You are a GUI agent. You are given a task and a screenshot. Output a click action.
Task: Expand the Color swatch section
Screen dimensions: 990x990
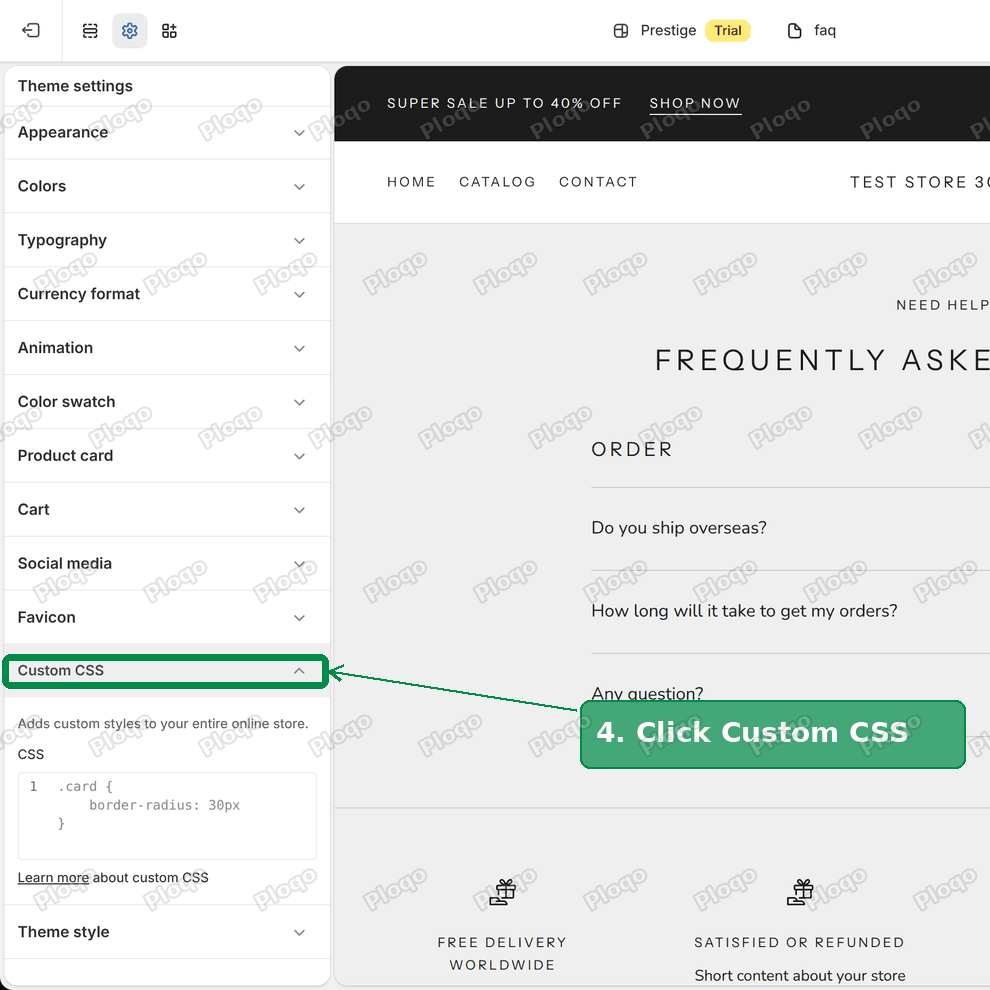point(167,402)
